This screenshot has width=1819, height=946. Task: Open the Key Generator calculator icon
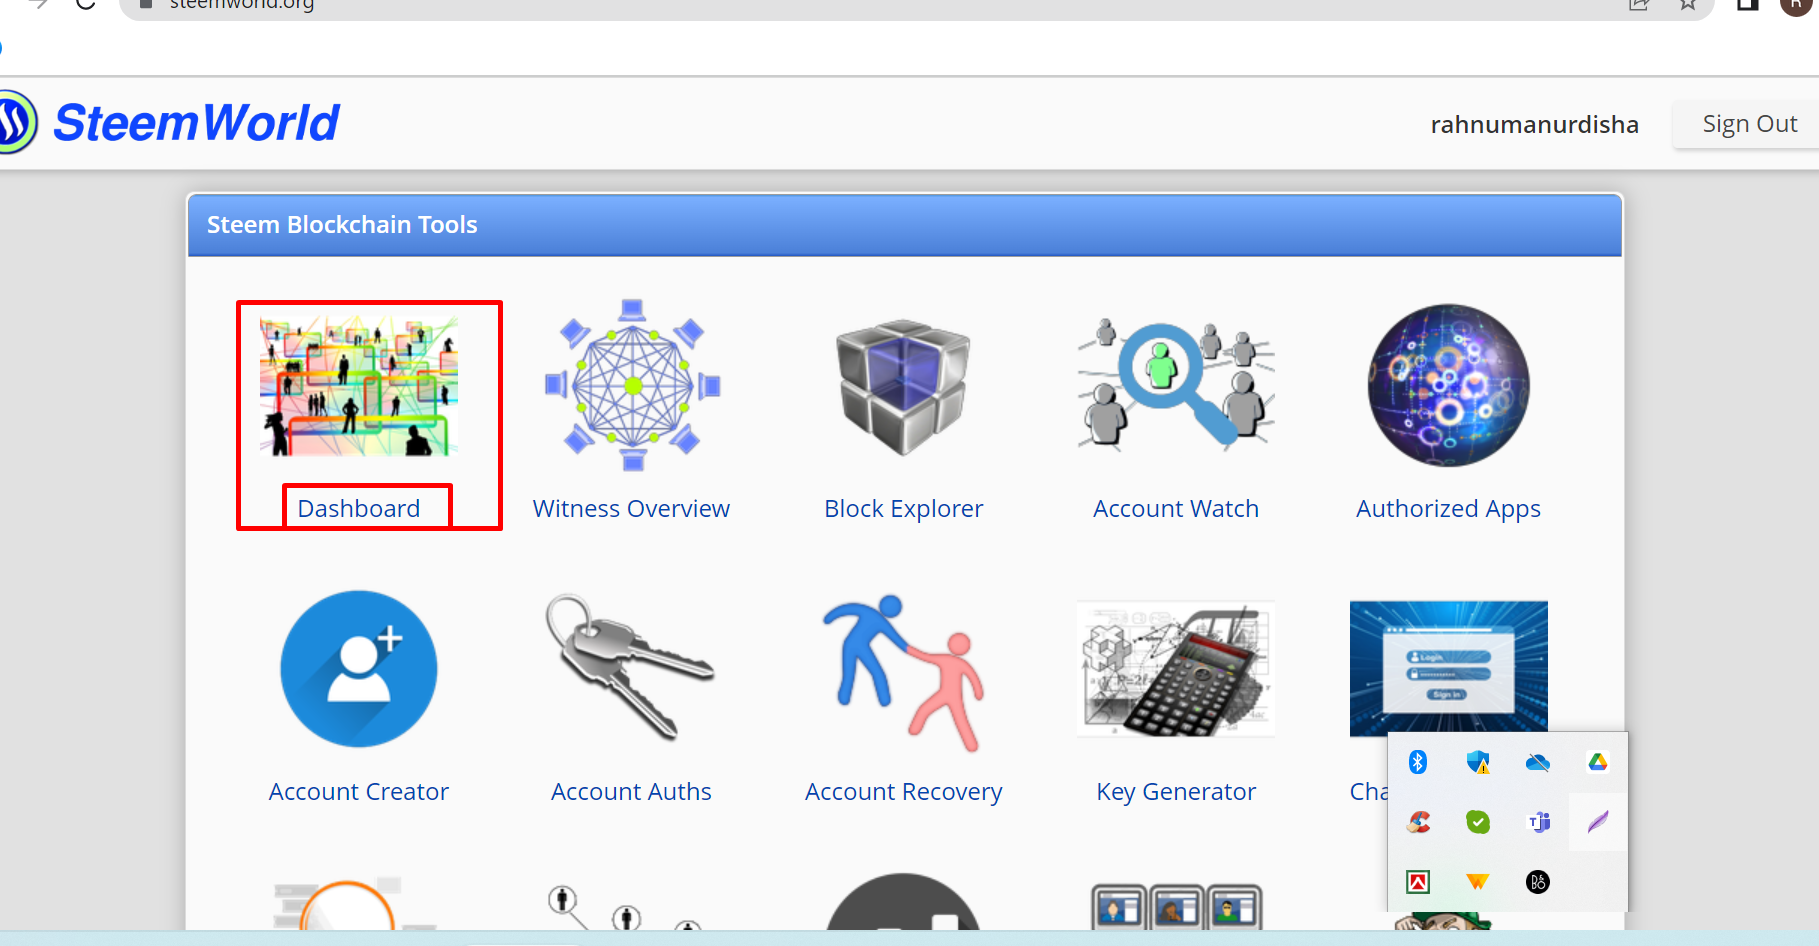[x=1176, y=668]
